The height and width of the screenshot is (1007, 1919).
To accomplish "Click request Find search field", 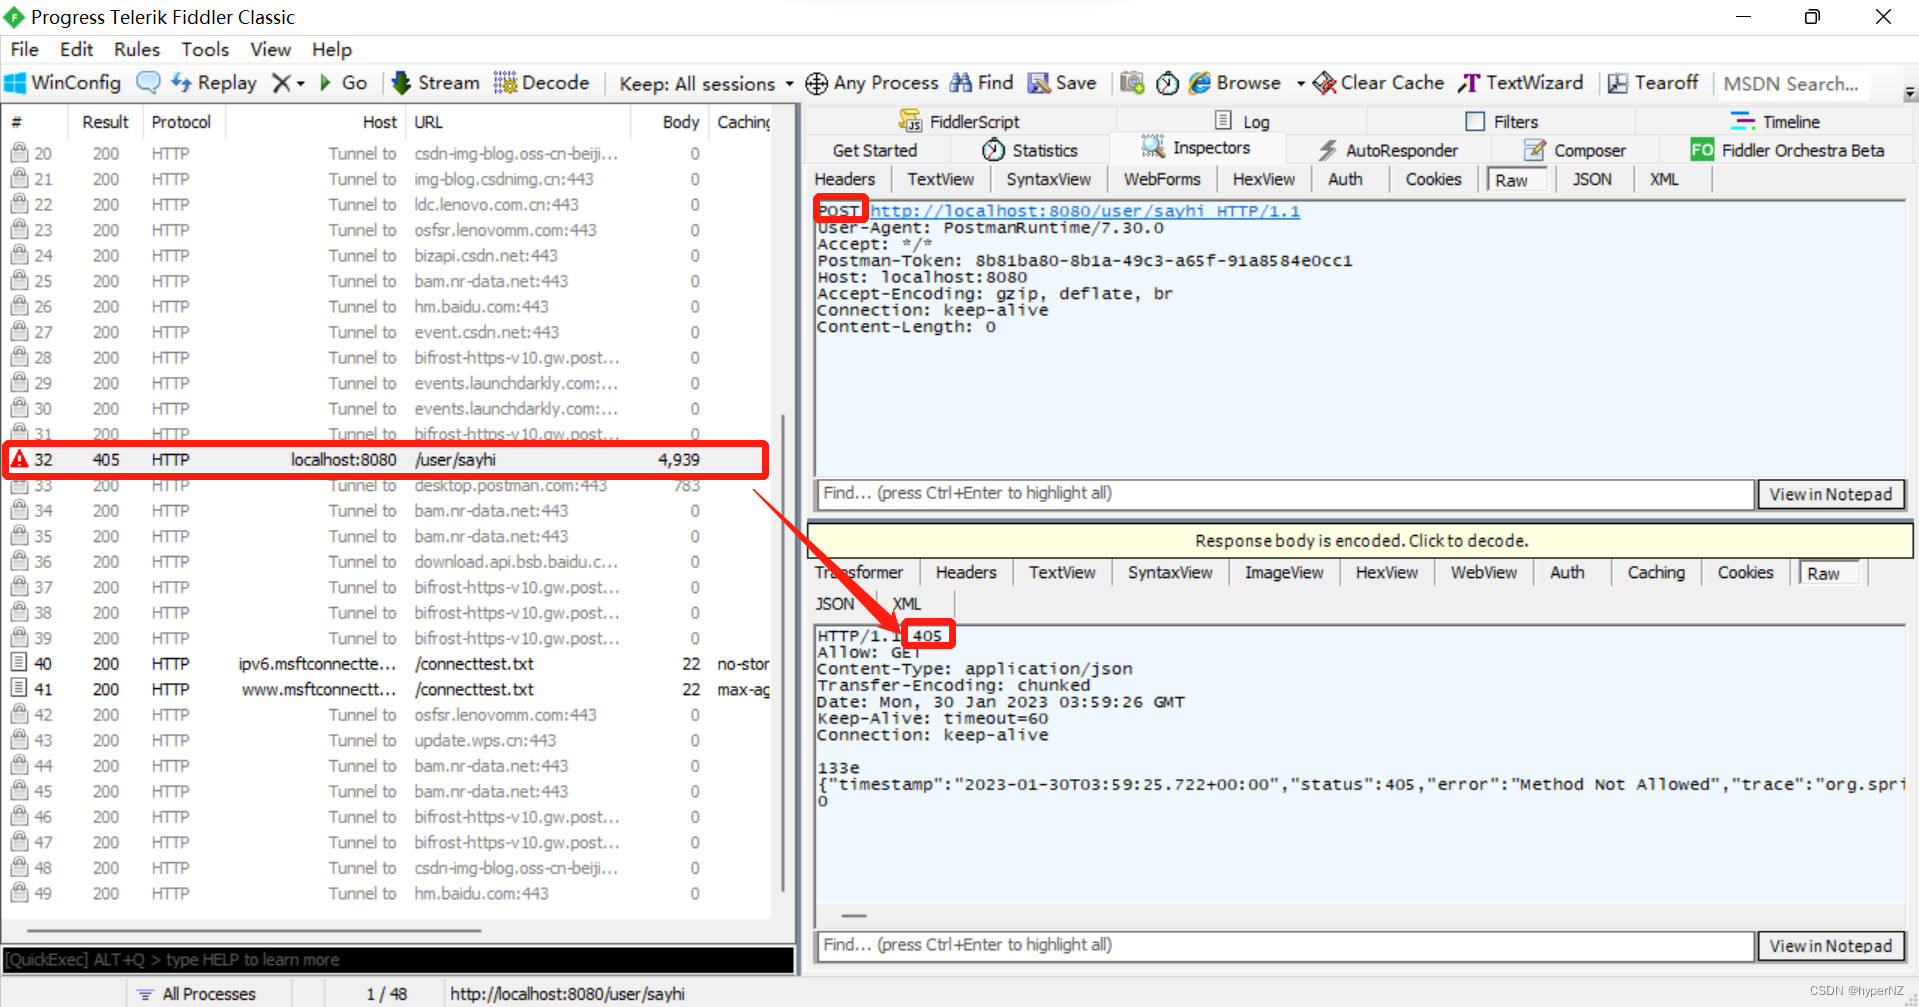I will coord(1286,493).
